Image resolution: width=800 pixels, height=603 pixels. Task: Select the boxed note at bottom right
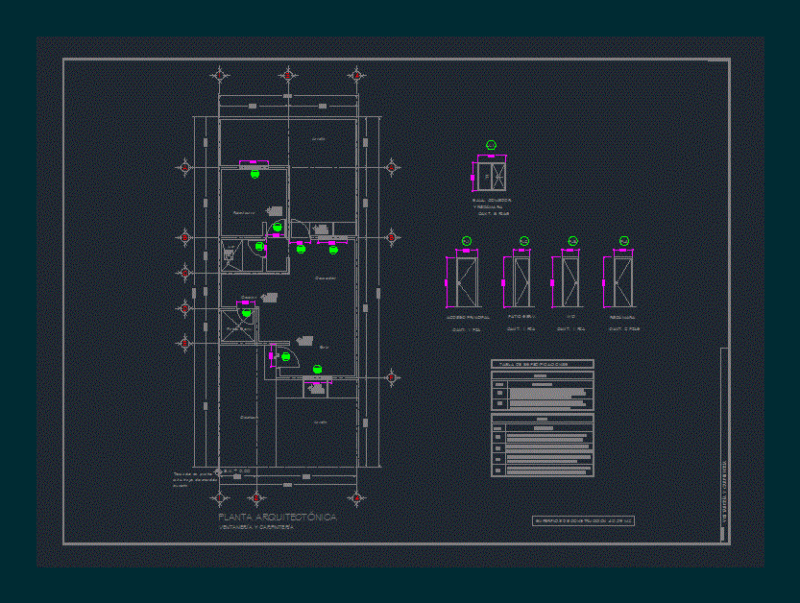(x=583, y=521)
